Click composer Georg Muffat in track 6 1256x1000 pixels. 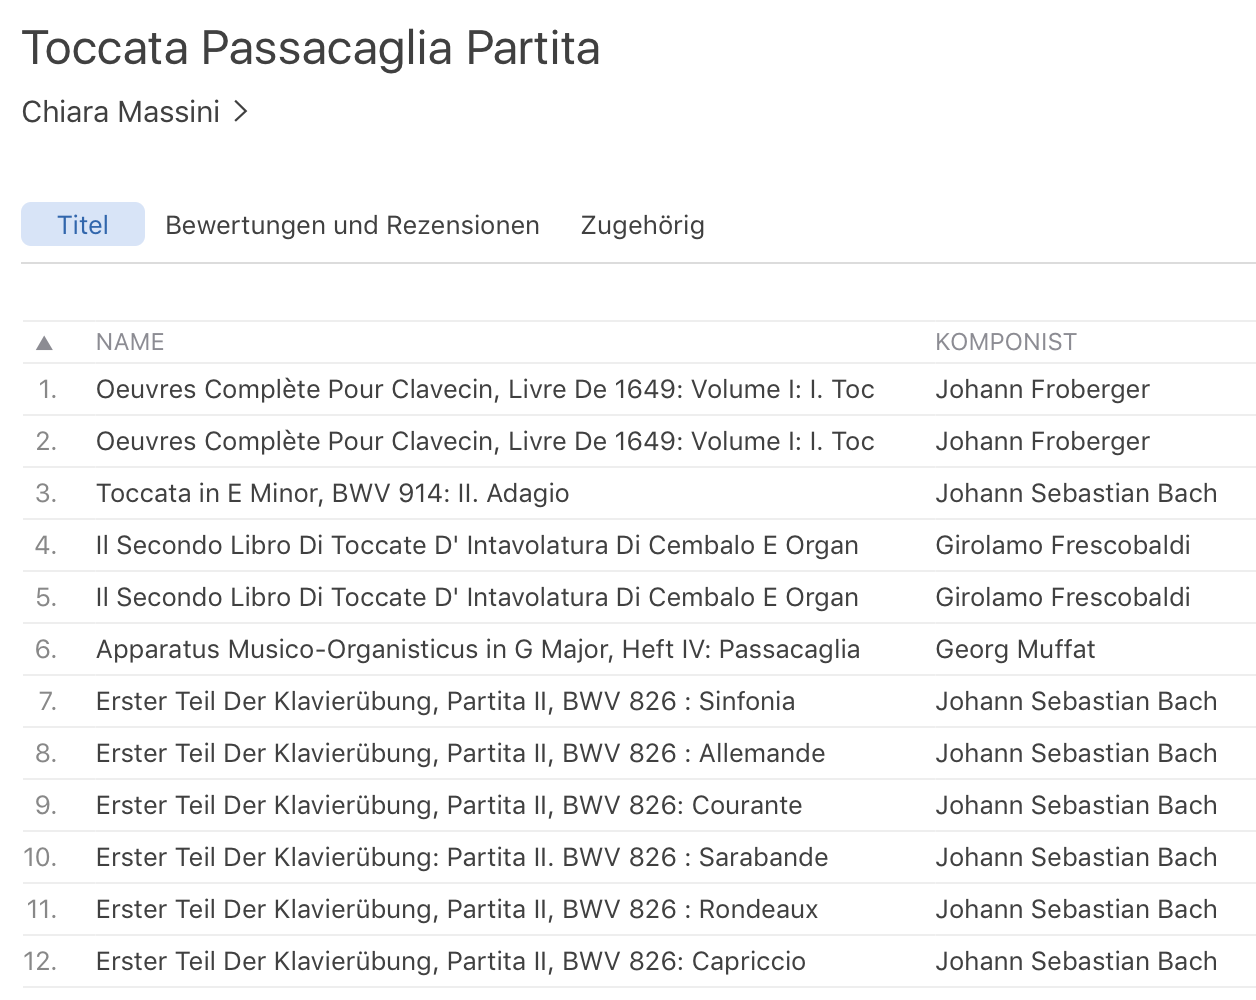pos(1015,649)
